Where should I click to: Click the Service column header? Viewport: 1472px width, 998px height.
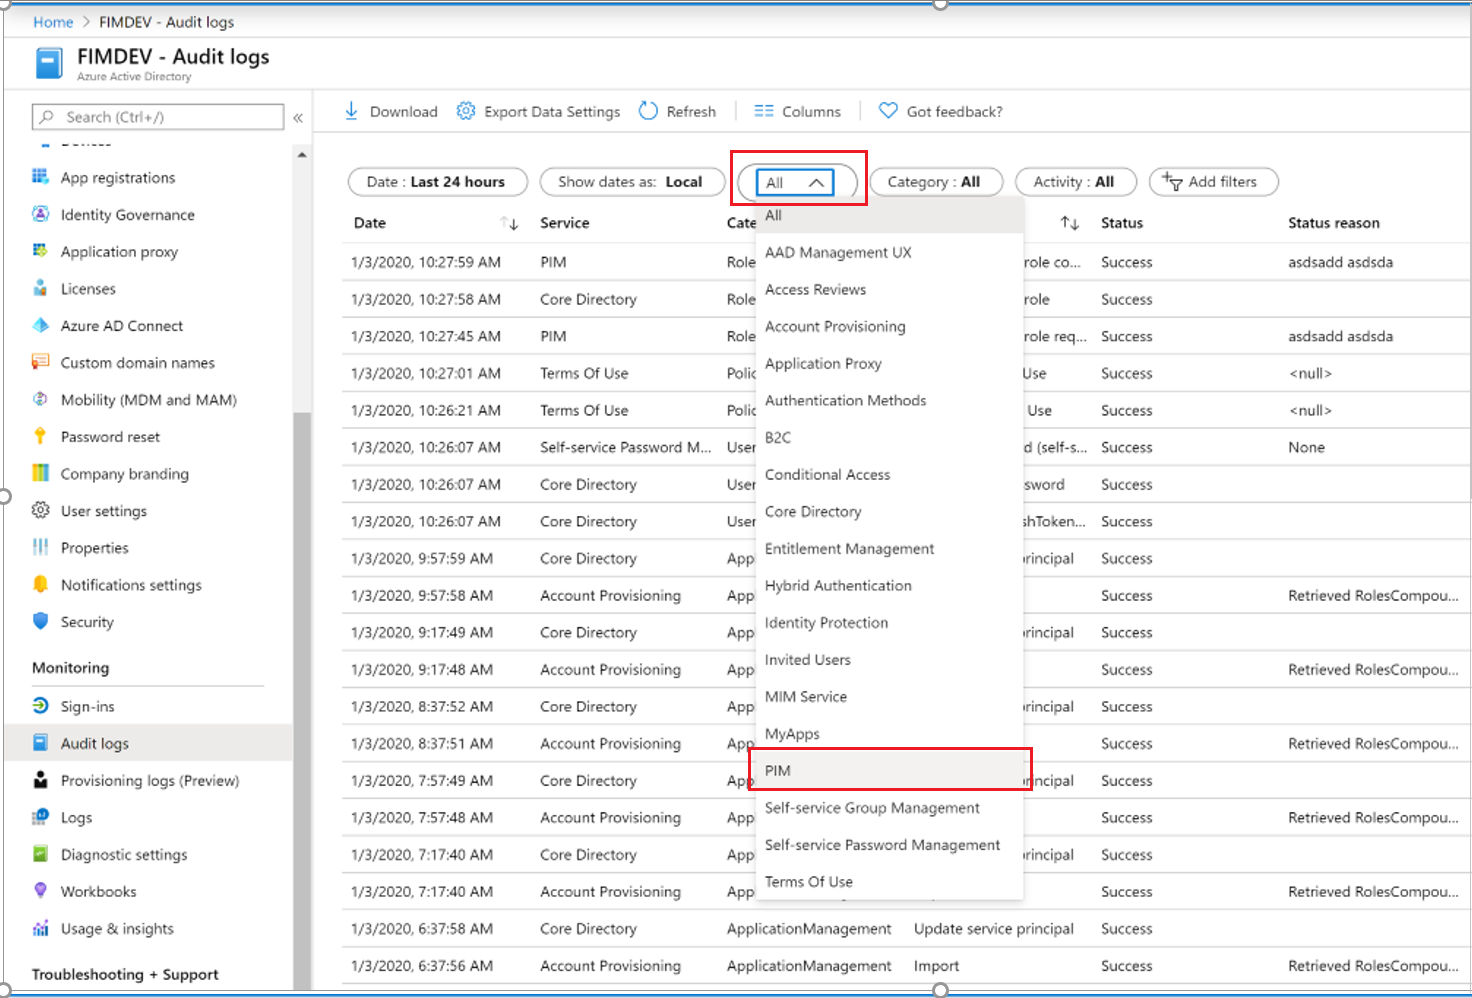tap(564, 223)
